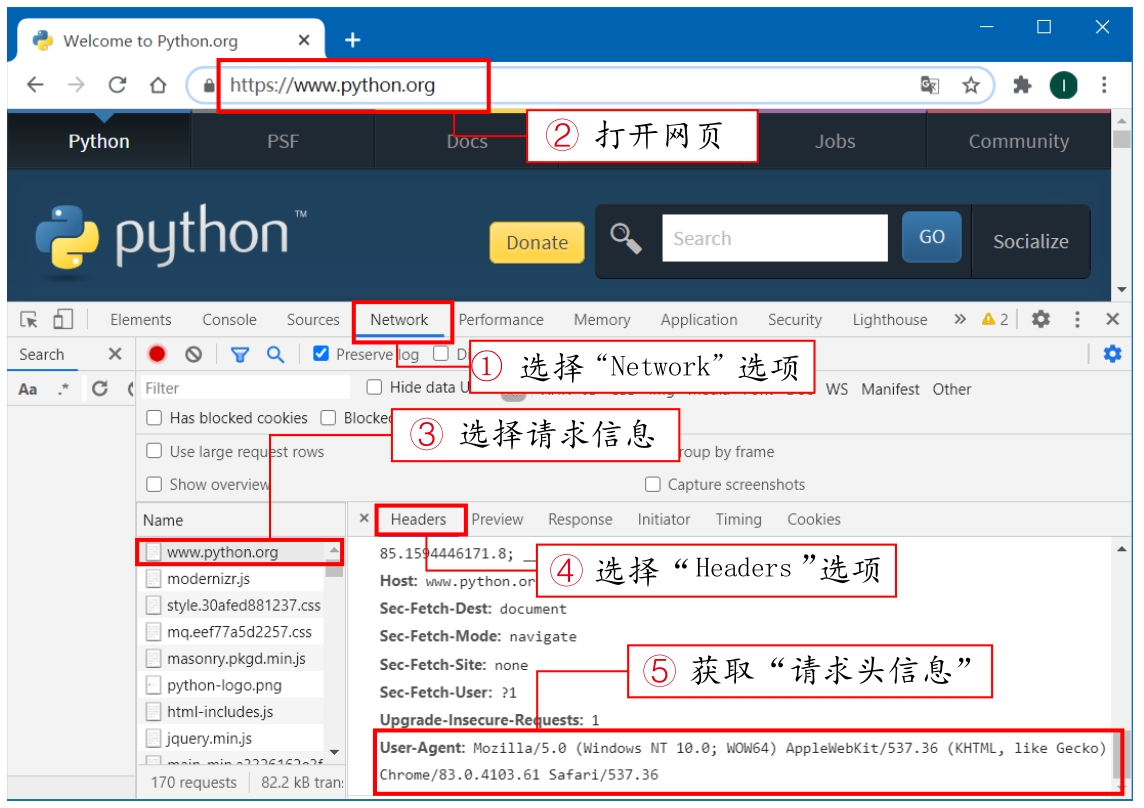Click the record network log button
This screenshot has width=1144, height=808.
coord(157,354)
